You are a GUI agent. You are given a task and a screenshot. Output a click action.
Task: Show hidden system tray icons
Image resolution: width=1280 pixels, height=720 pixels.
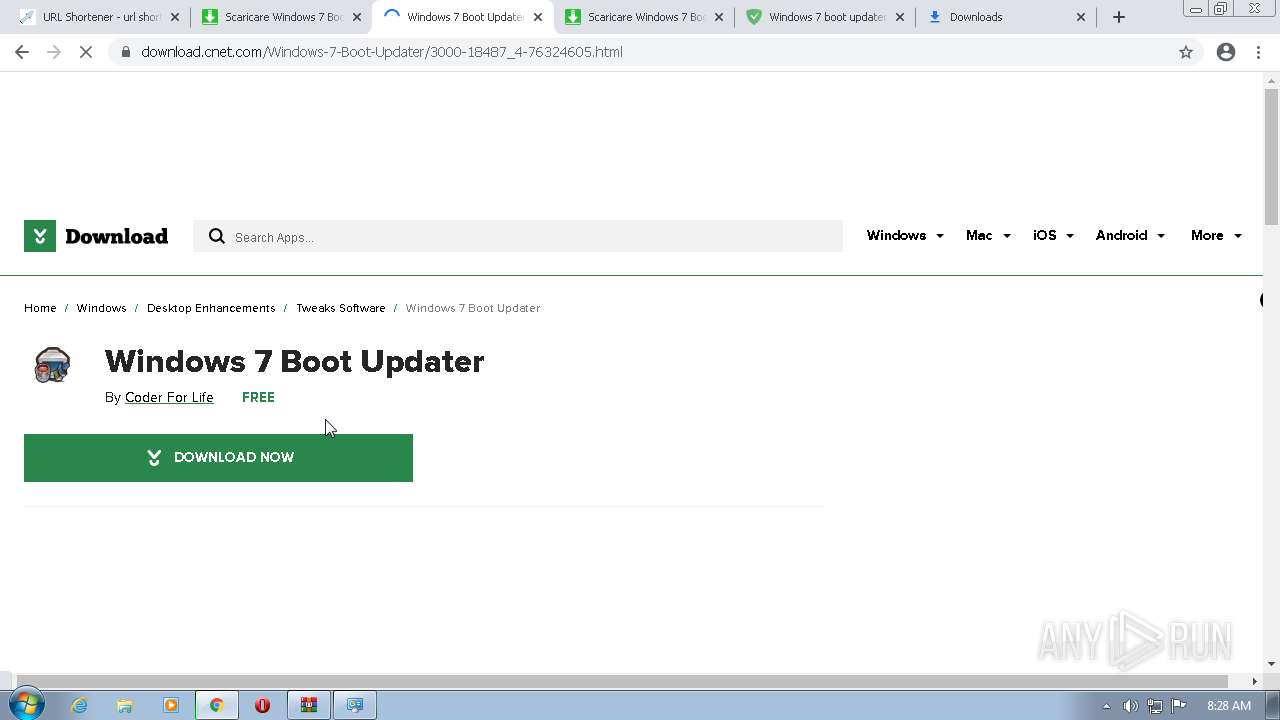click(1106, 706)
